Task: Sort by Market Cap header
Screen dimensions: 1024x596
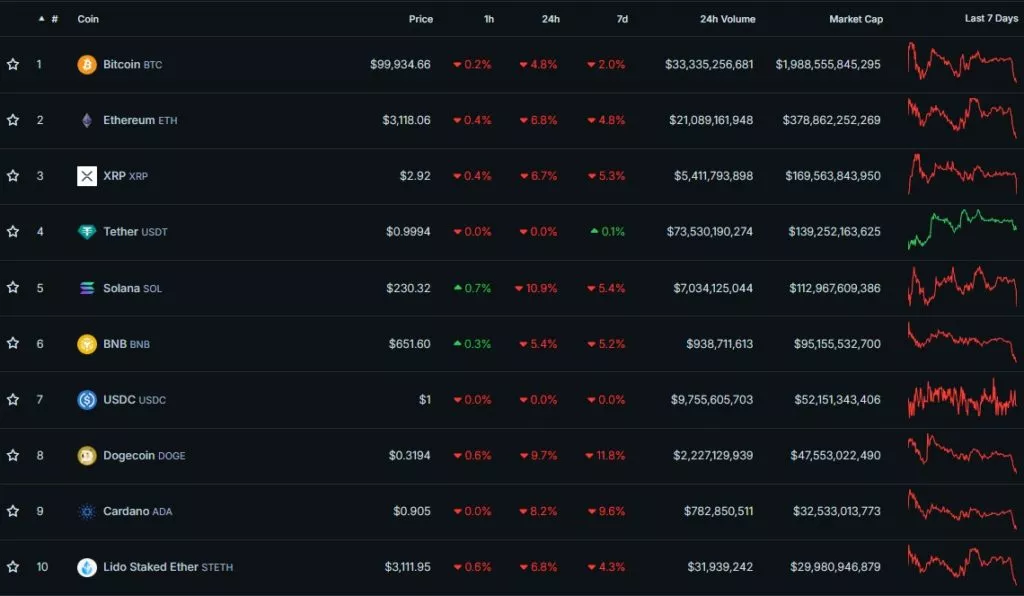Action: click(x=856, y=19)
